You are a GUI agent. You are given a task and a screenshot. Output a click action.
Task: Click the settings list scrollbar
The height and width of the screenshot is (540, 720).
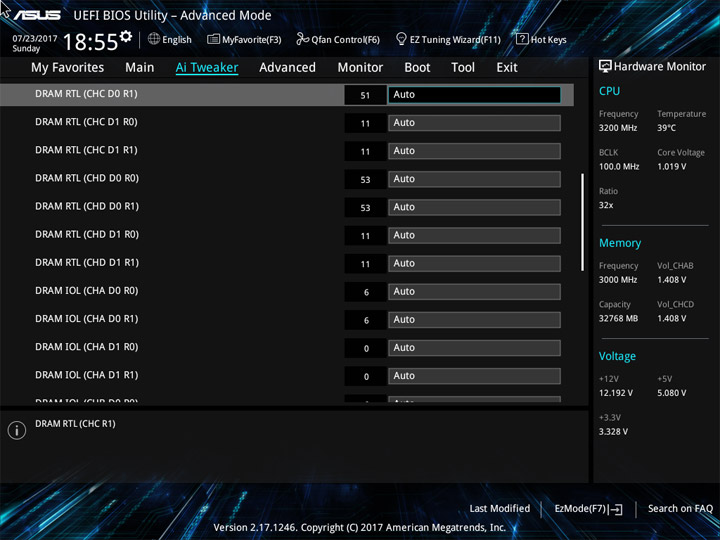tap(582, 222)
